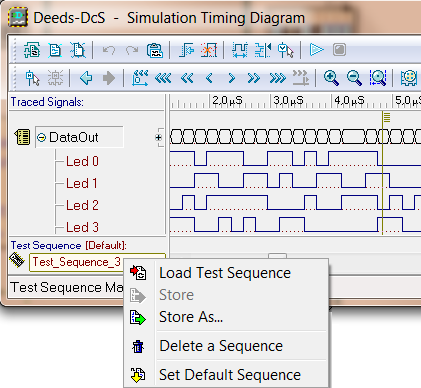Click the zoom out magnifier icon
The width and height of the screenshot is (421, 388).
[x=354, y=78]
